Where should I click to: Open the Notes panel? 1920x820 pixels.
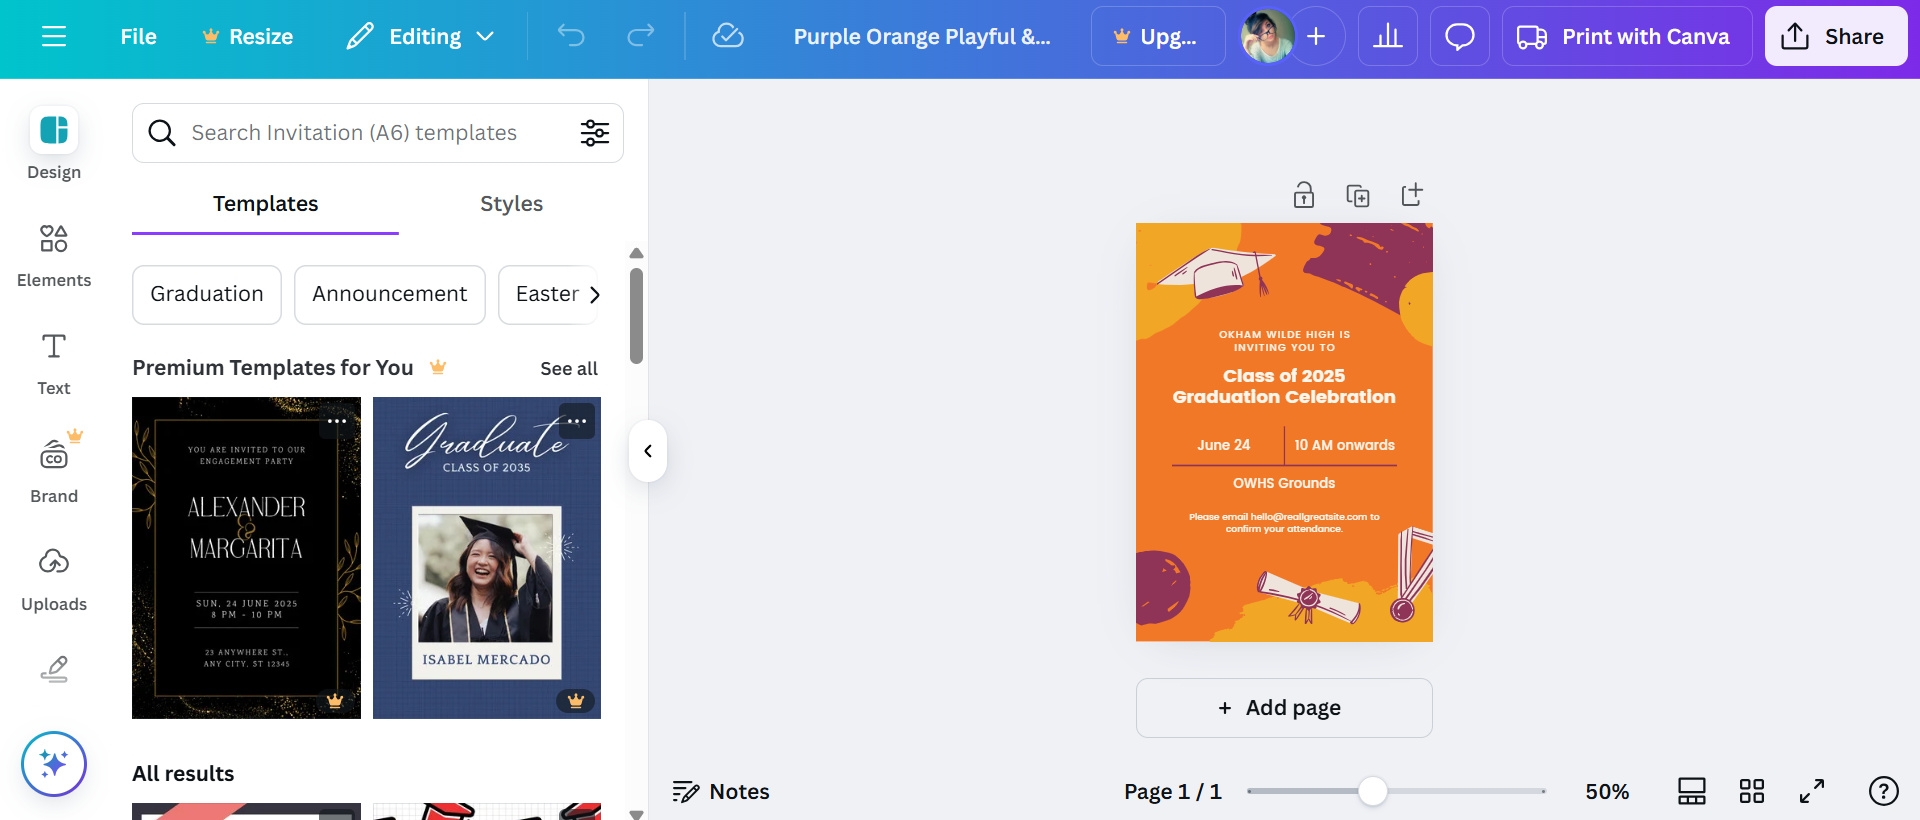point(721,792)
